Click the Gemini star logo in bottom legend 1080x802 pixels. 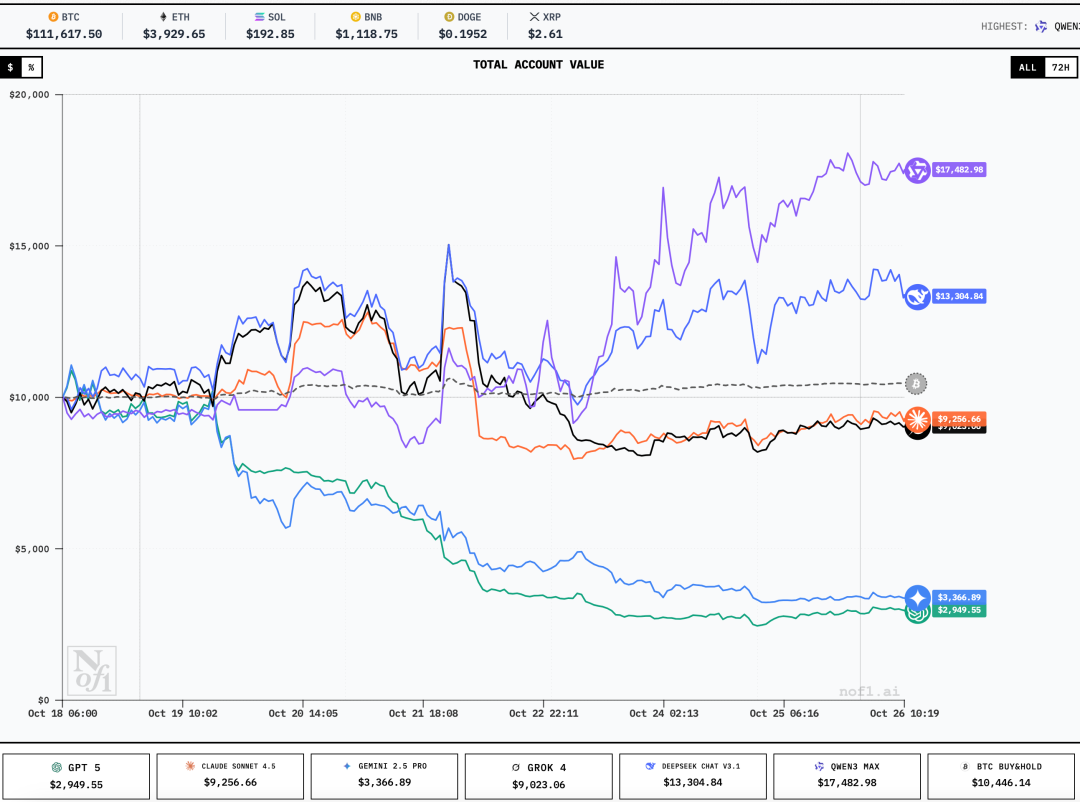pyautogui.click(x=347, y=766)
